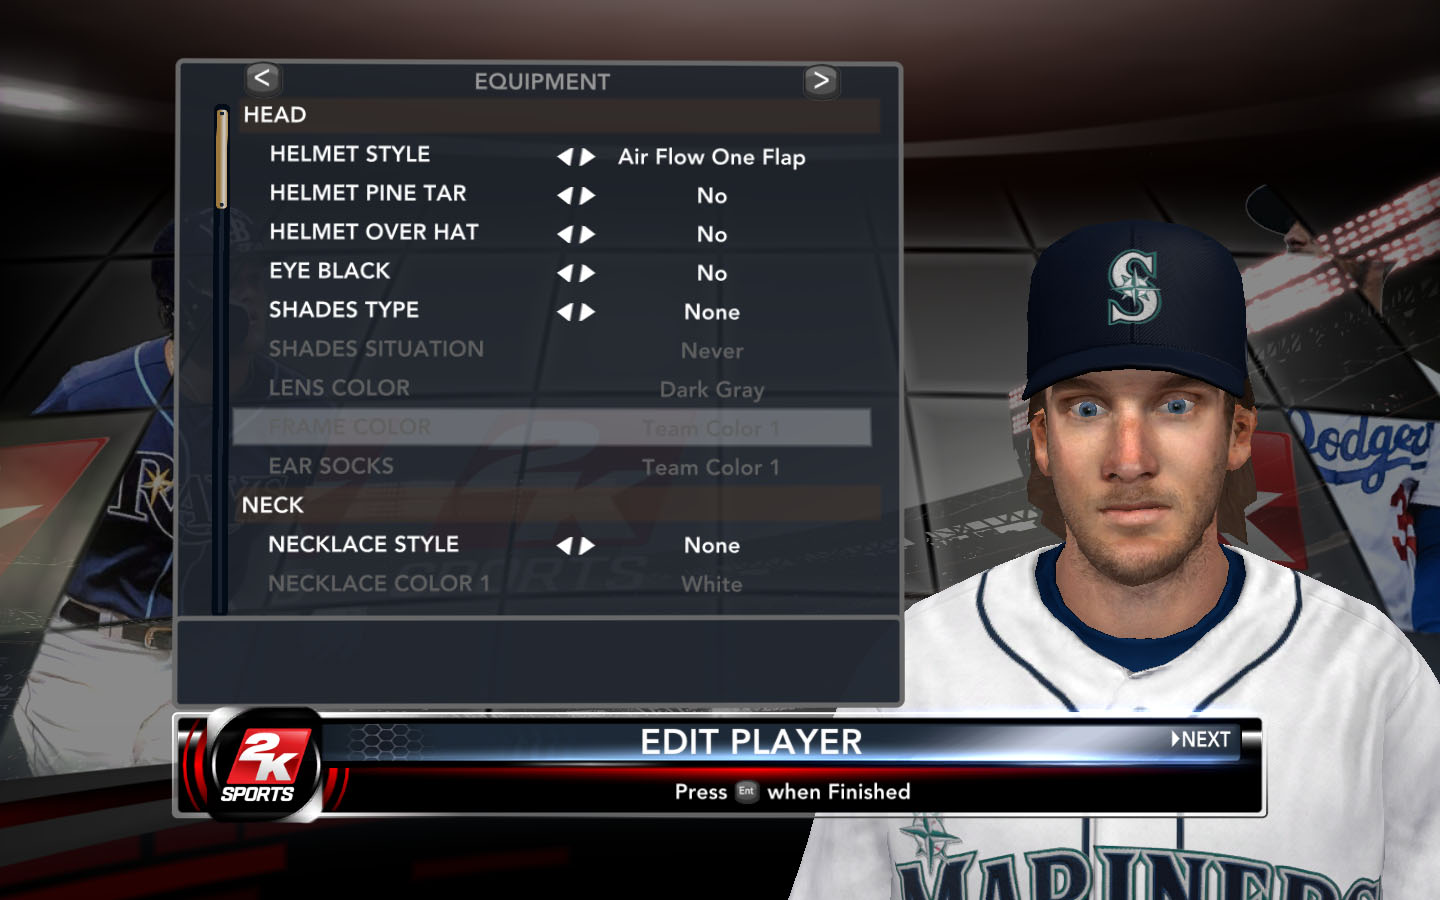1440x900 pixels.
Task: Click right arrow for Helmet Style
Action: [x=588, y=157]
